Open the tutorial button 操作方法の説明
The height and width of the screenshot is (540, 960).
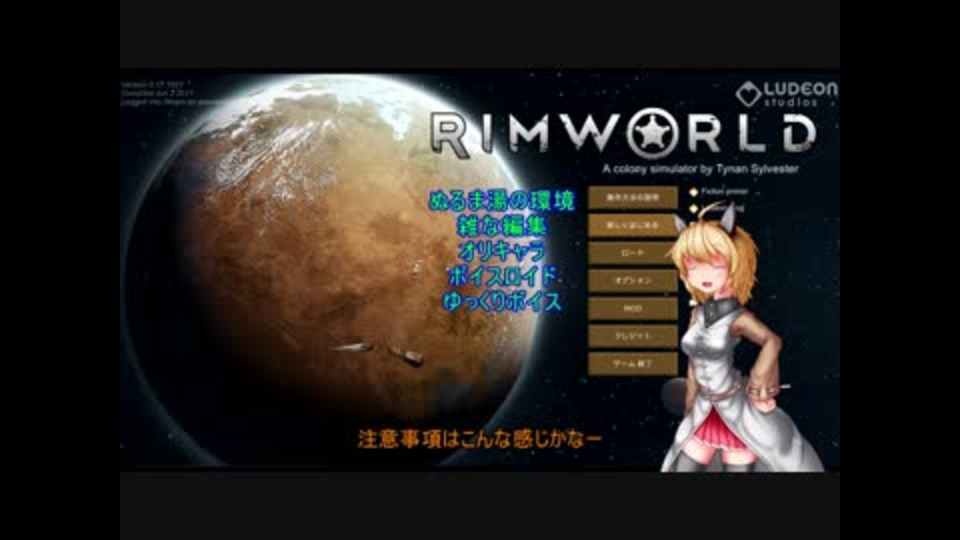(x=633, y=198)
